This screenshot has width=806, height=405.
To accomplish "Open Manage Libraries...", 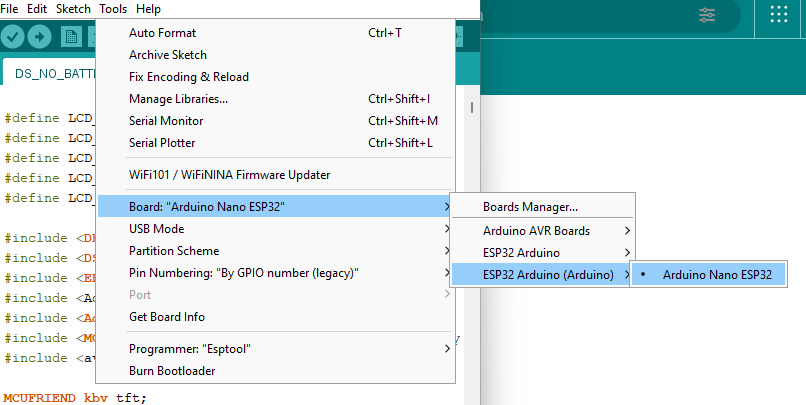I will pos(276,99).
